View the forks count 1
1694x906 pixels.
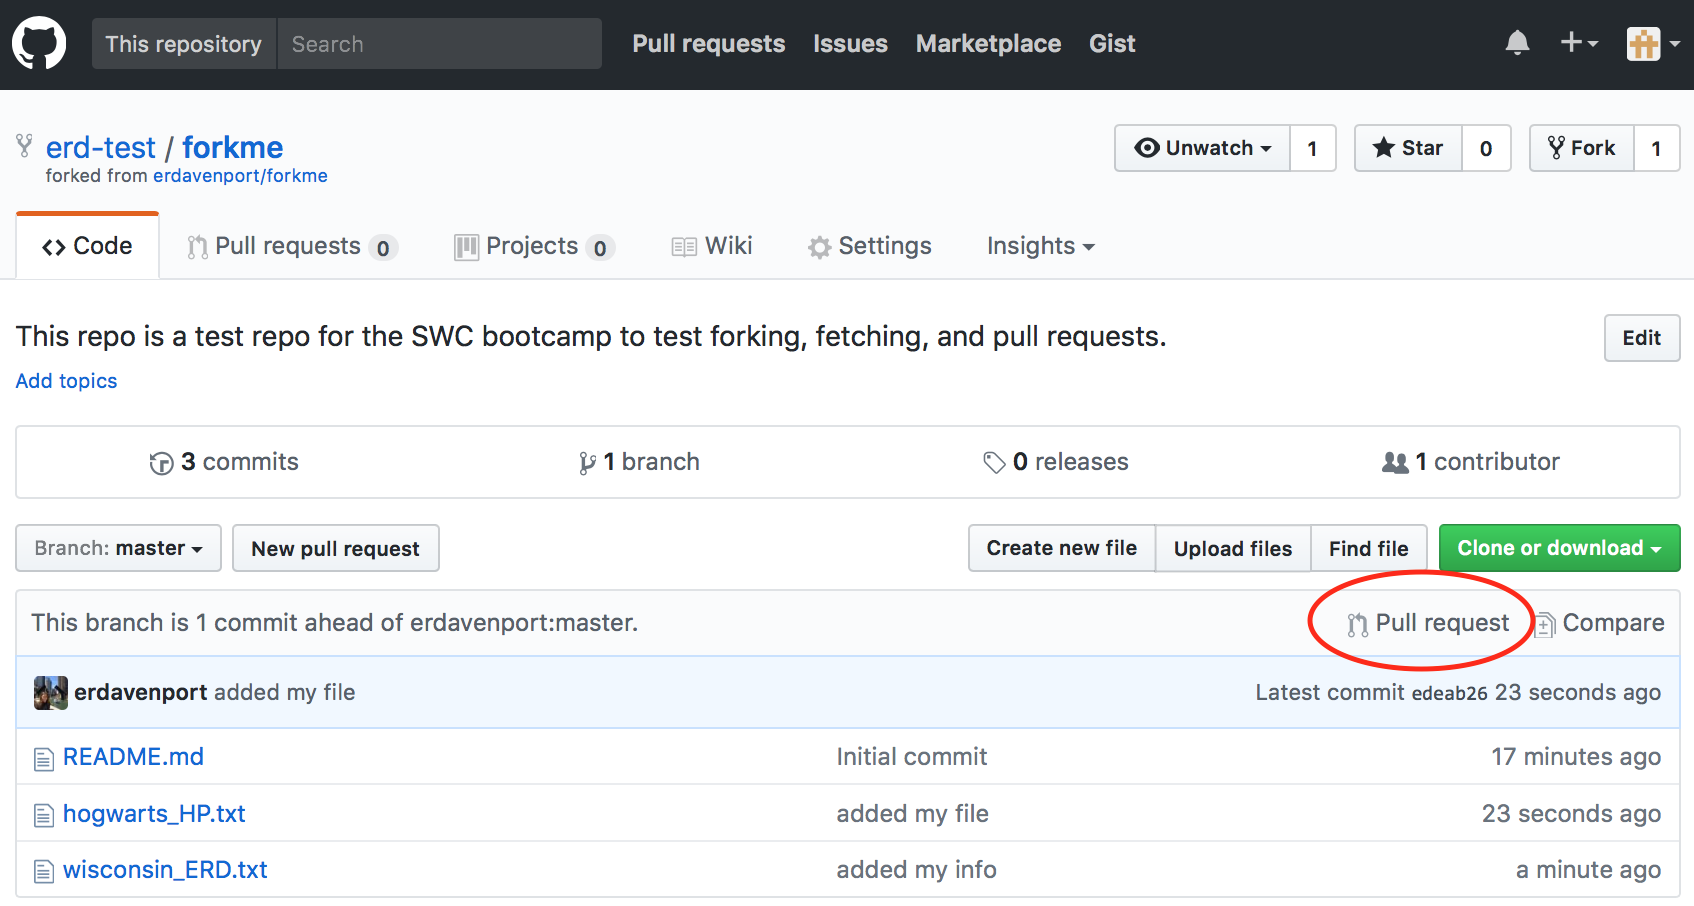1657,148
